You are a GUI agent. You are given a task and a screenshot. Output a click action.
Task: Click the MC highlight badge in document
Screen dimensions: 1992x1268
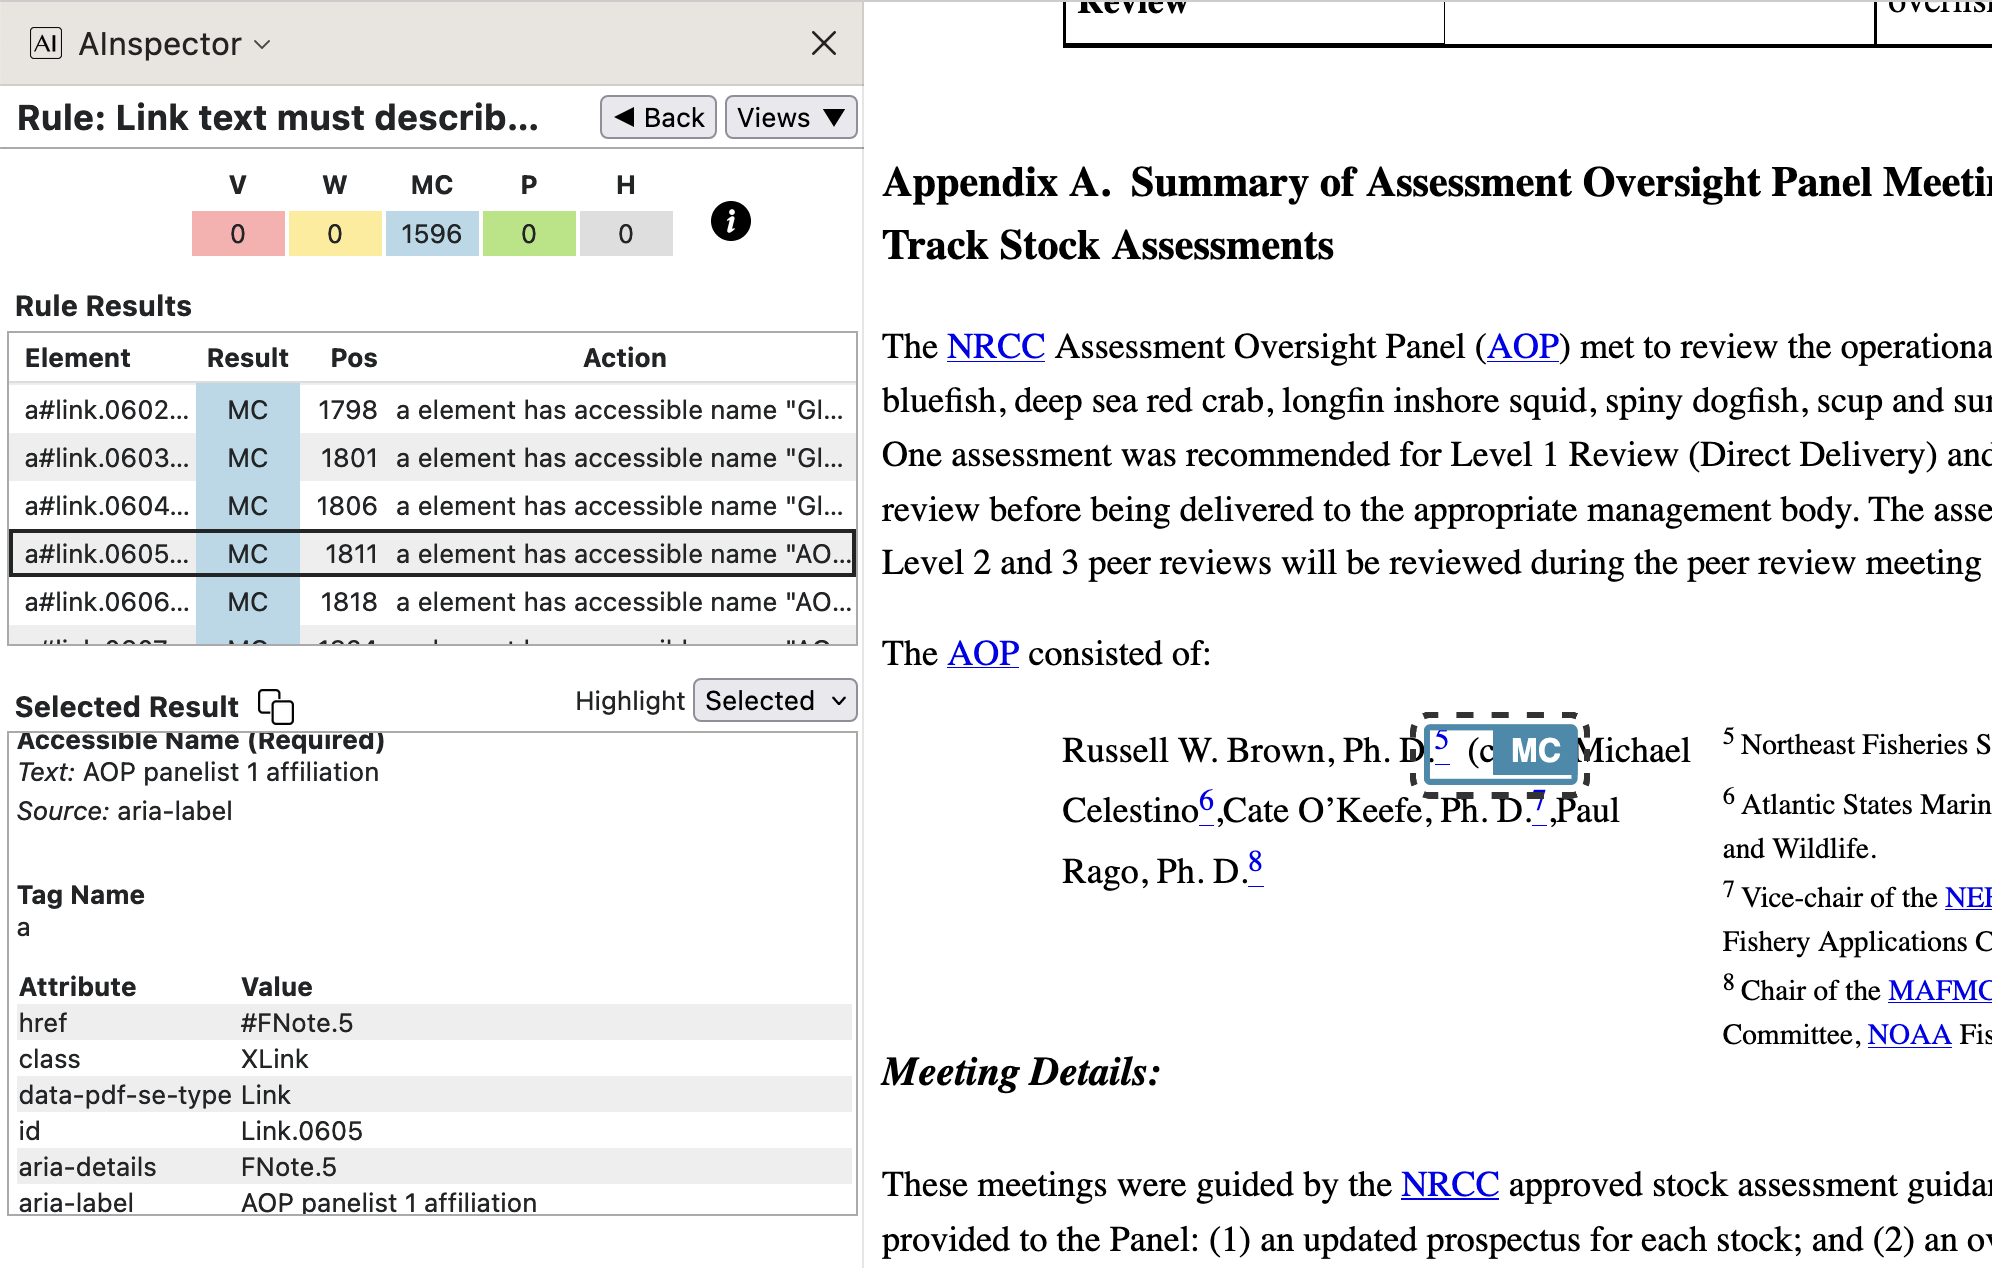coord(1535,751)
